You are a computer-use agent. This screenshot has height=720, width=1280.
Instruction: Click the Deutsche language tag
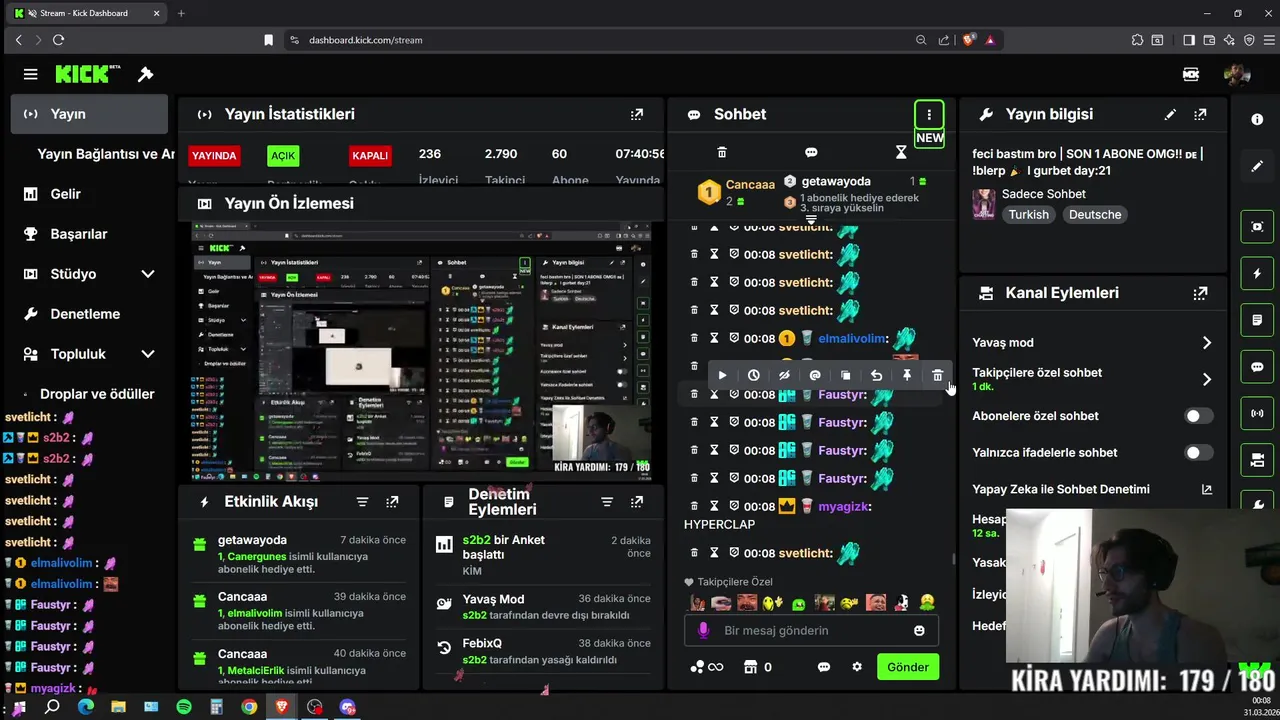1095,215
